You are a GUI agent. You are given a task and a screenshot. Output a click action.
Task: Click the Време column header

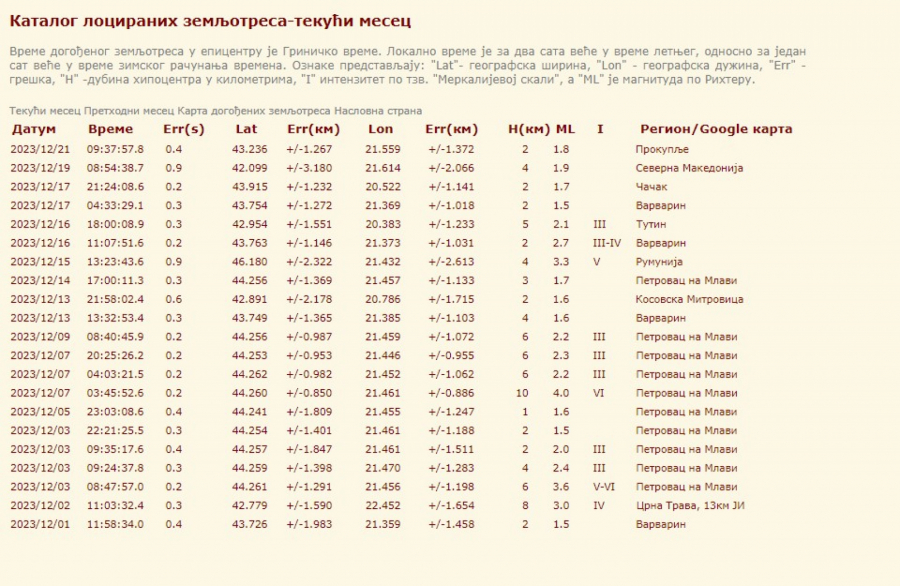(110, 129)
